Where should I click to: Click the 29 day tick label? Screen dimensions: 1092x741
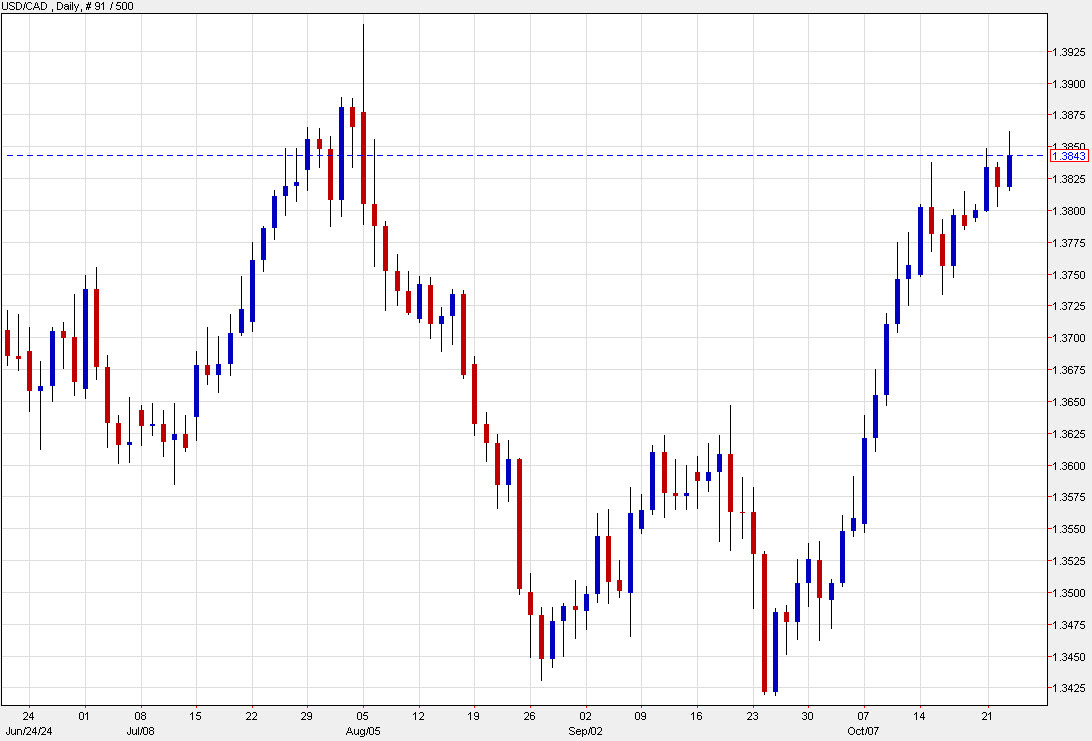pos(307,716)
